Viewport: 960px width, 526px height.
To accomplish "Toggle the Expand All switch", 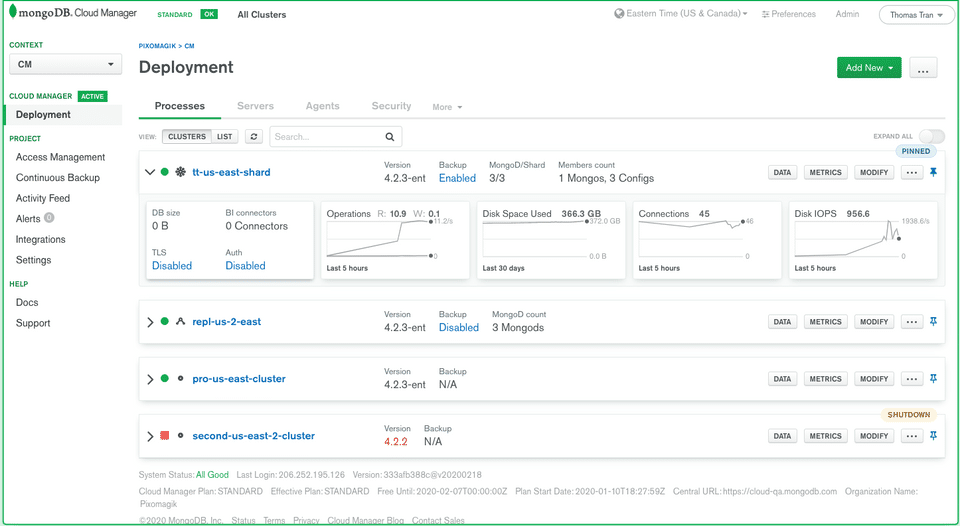I will point(931,136).
